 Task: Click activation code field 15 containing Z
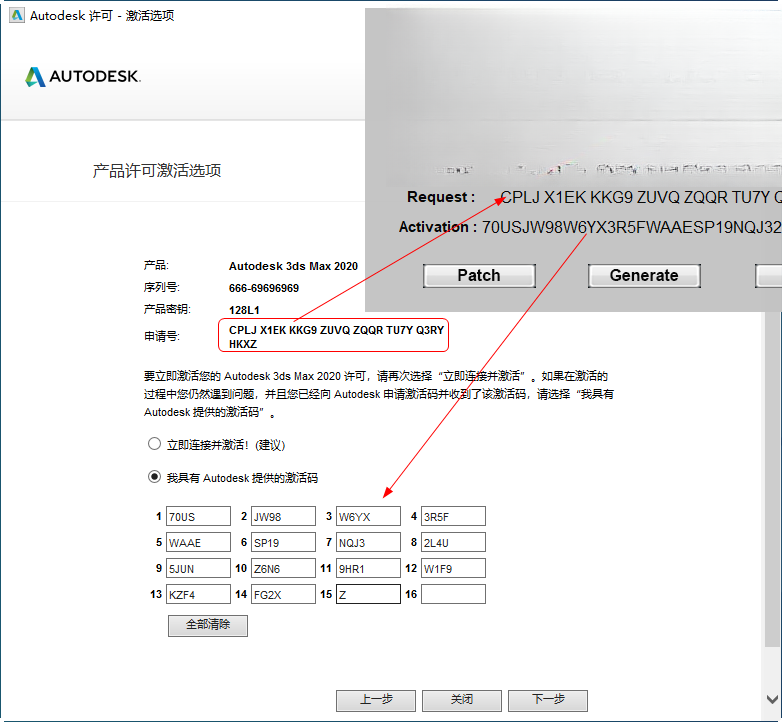[x=368, y=594]
